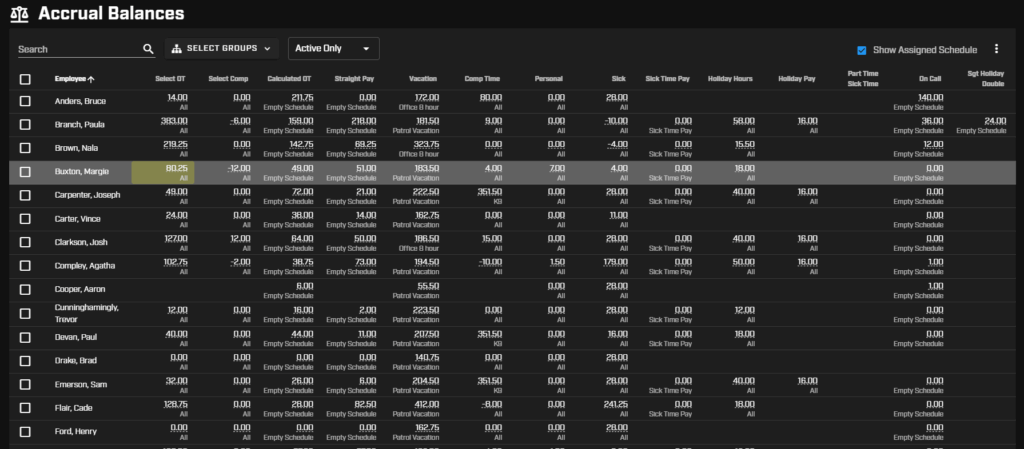Image resolution: width=1024 pixels, height=449 pixels.
Task: Select the Carter, Vince row checkbox
Action: (25, 219)
